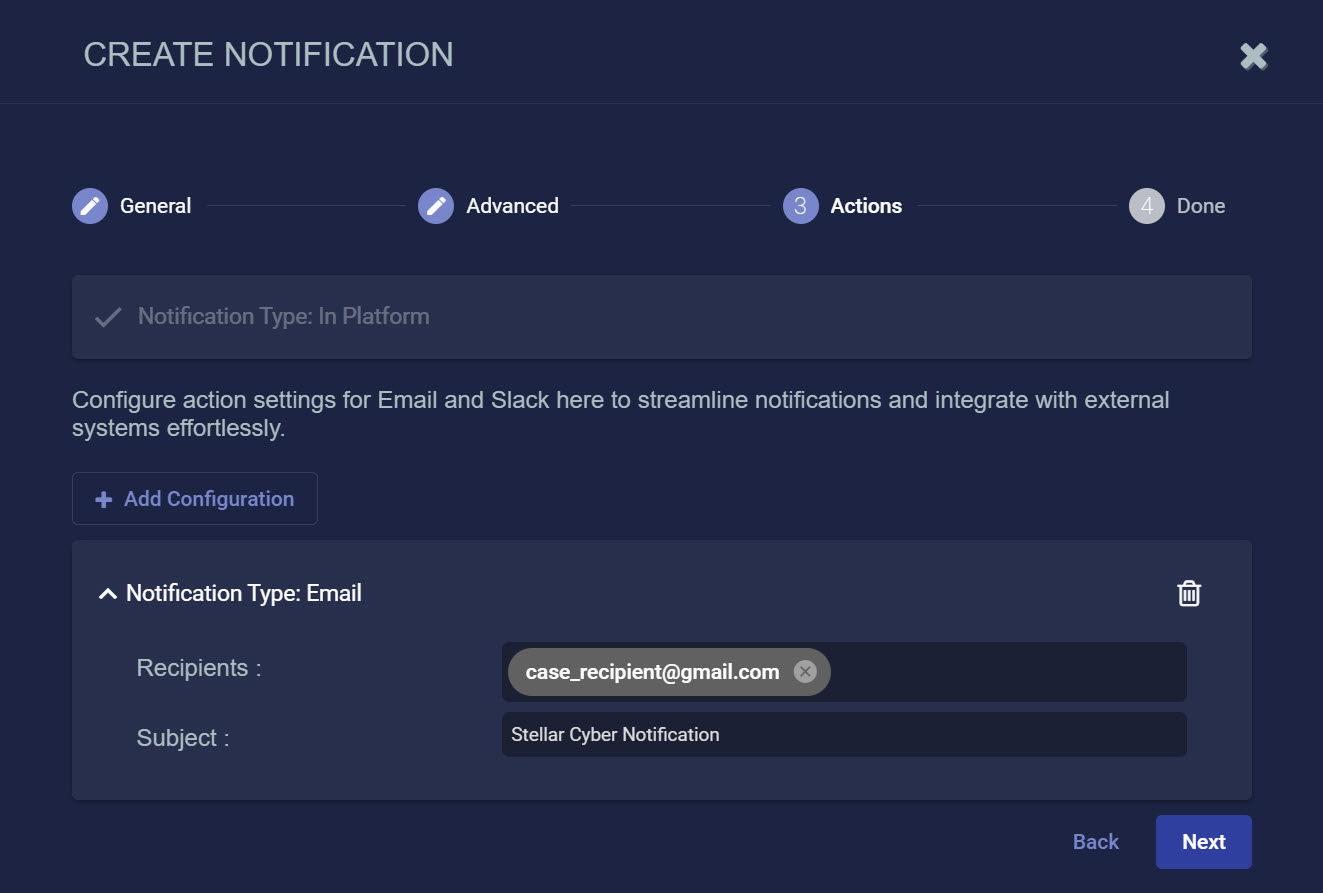Click in the Subject text field

click(843, 735)
